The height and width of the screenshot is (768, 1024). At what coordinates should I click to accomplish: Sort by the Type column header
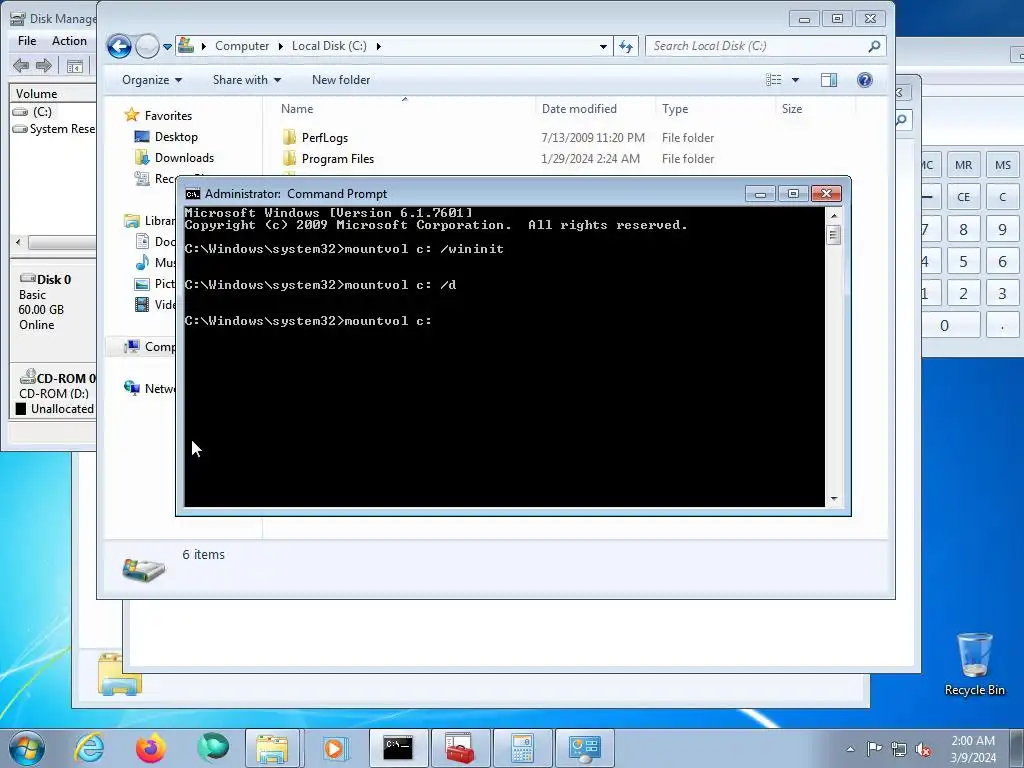(675, 109)
